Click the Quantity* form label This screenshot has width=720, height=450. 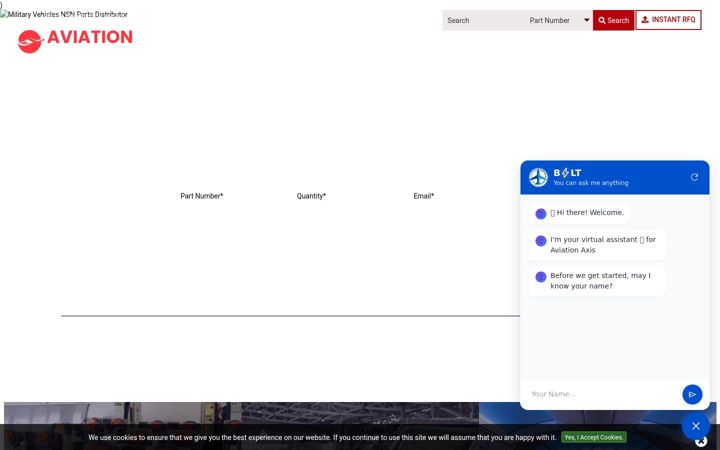311,196
